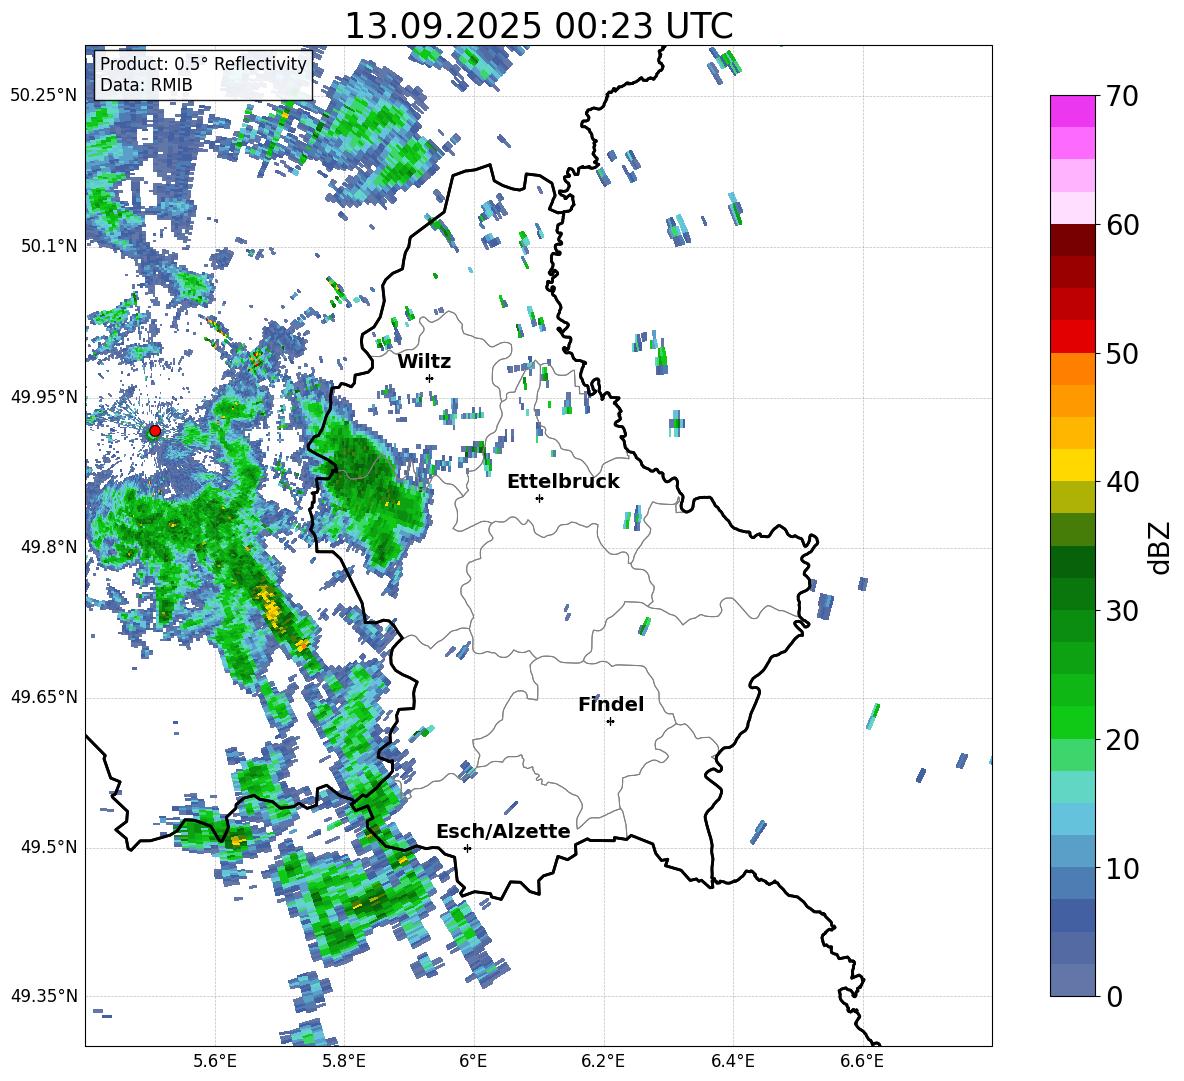Pick the yellow colorbar band above 40
This screenshot has height=1081, width=1184.
tap(1072, 465)
